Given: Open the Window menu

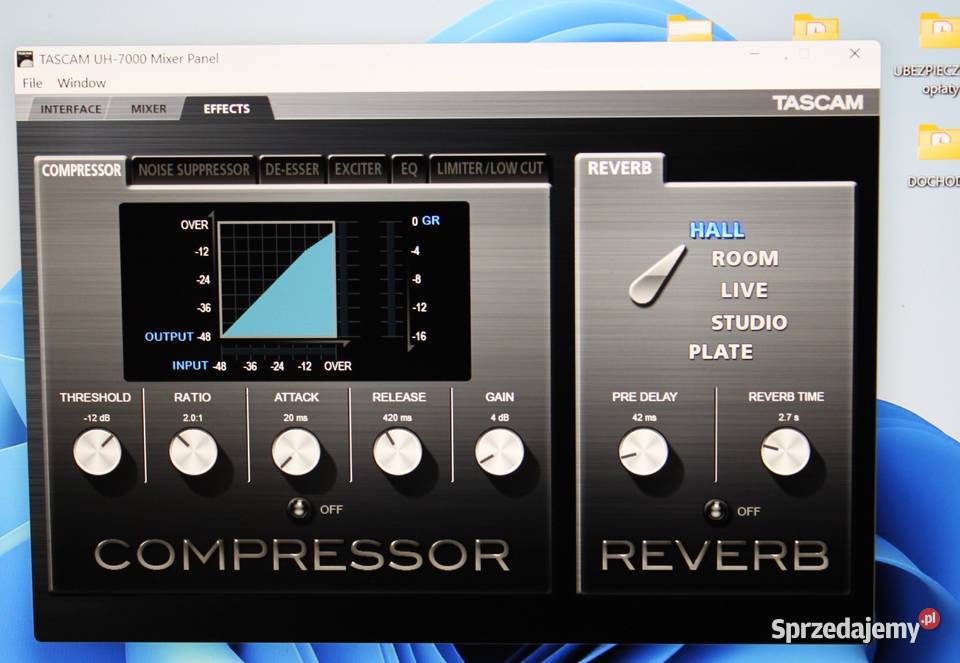Looking at the screenshot, I should tap(81, 83).
